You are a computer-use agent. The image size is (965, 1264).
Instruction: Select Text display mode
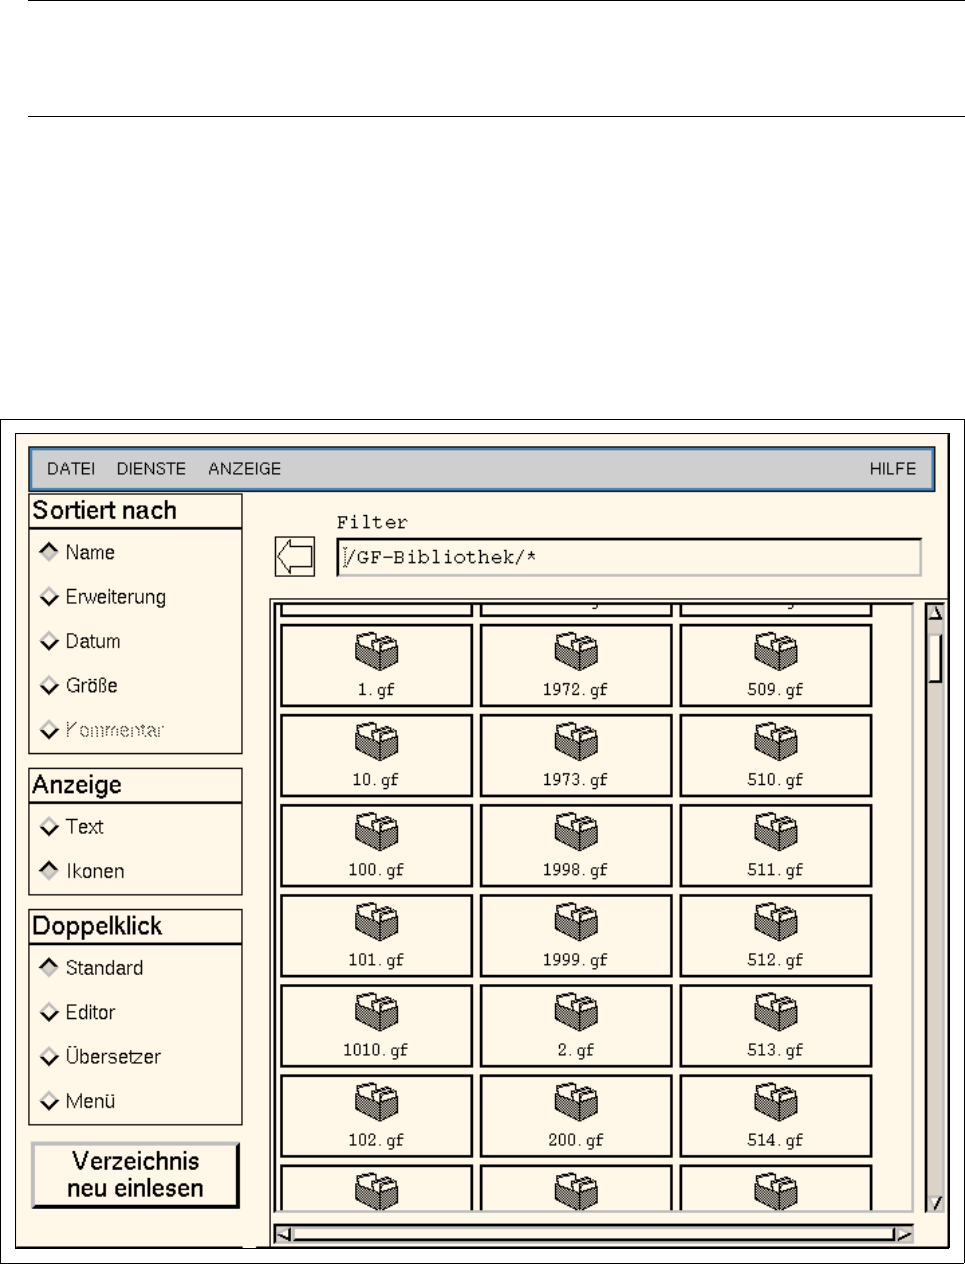coord(71,827)
